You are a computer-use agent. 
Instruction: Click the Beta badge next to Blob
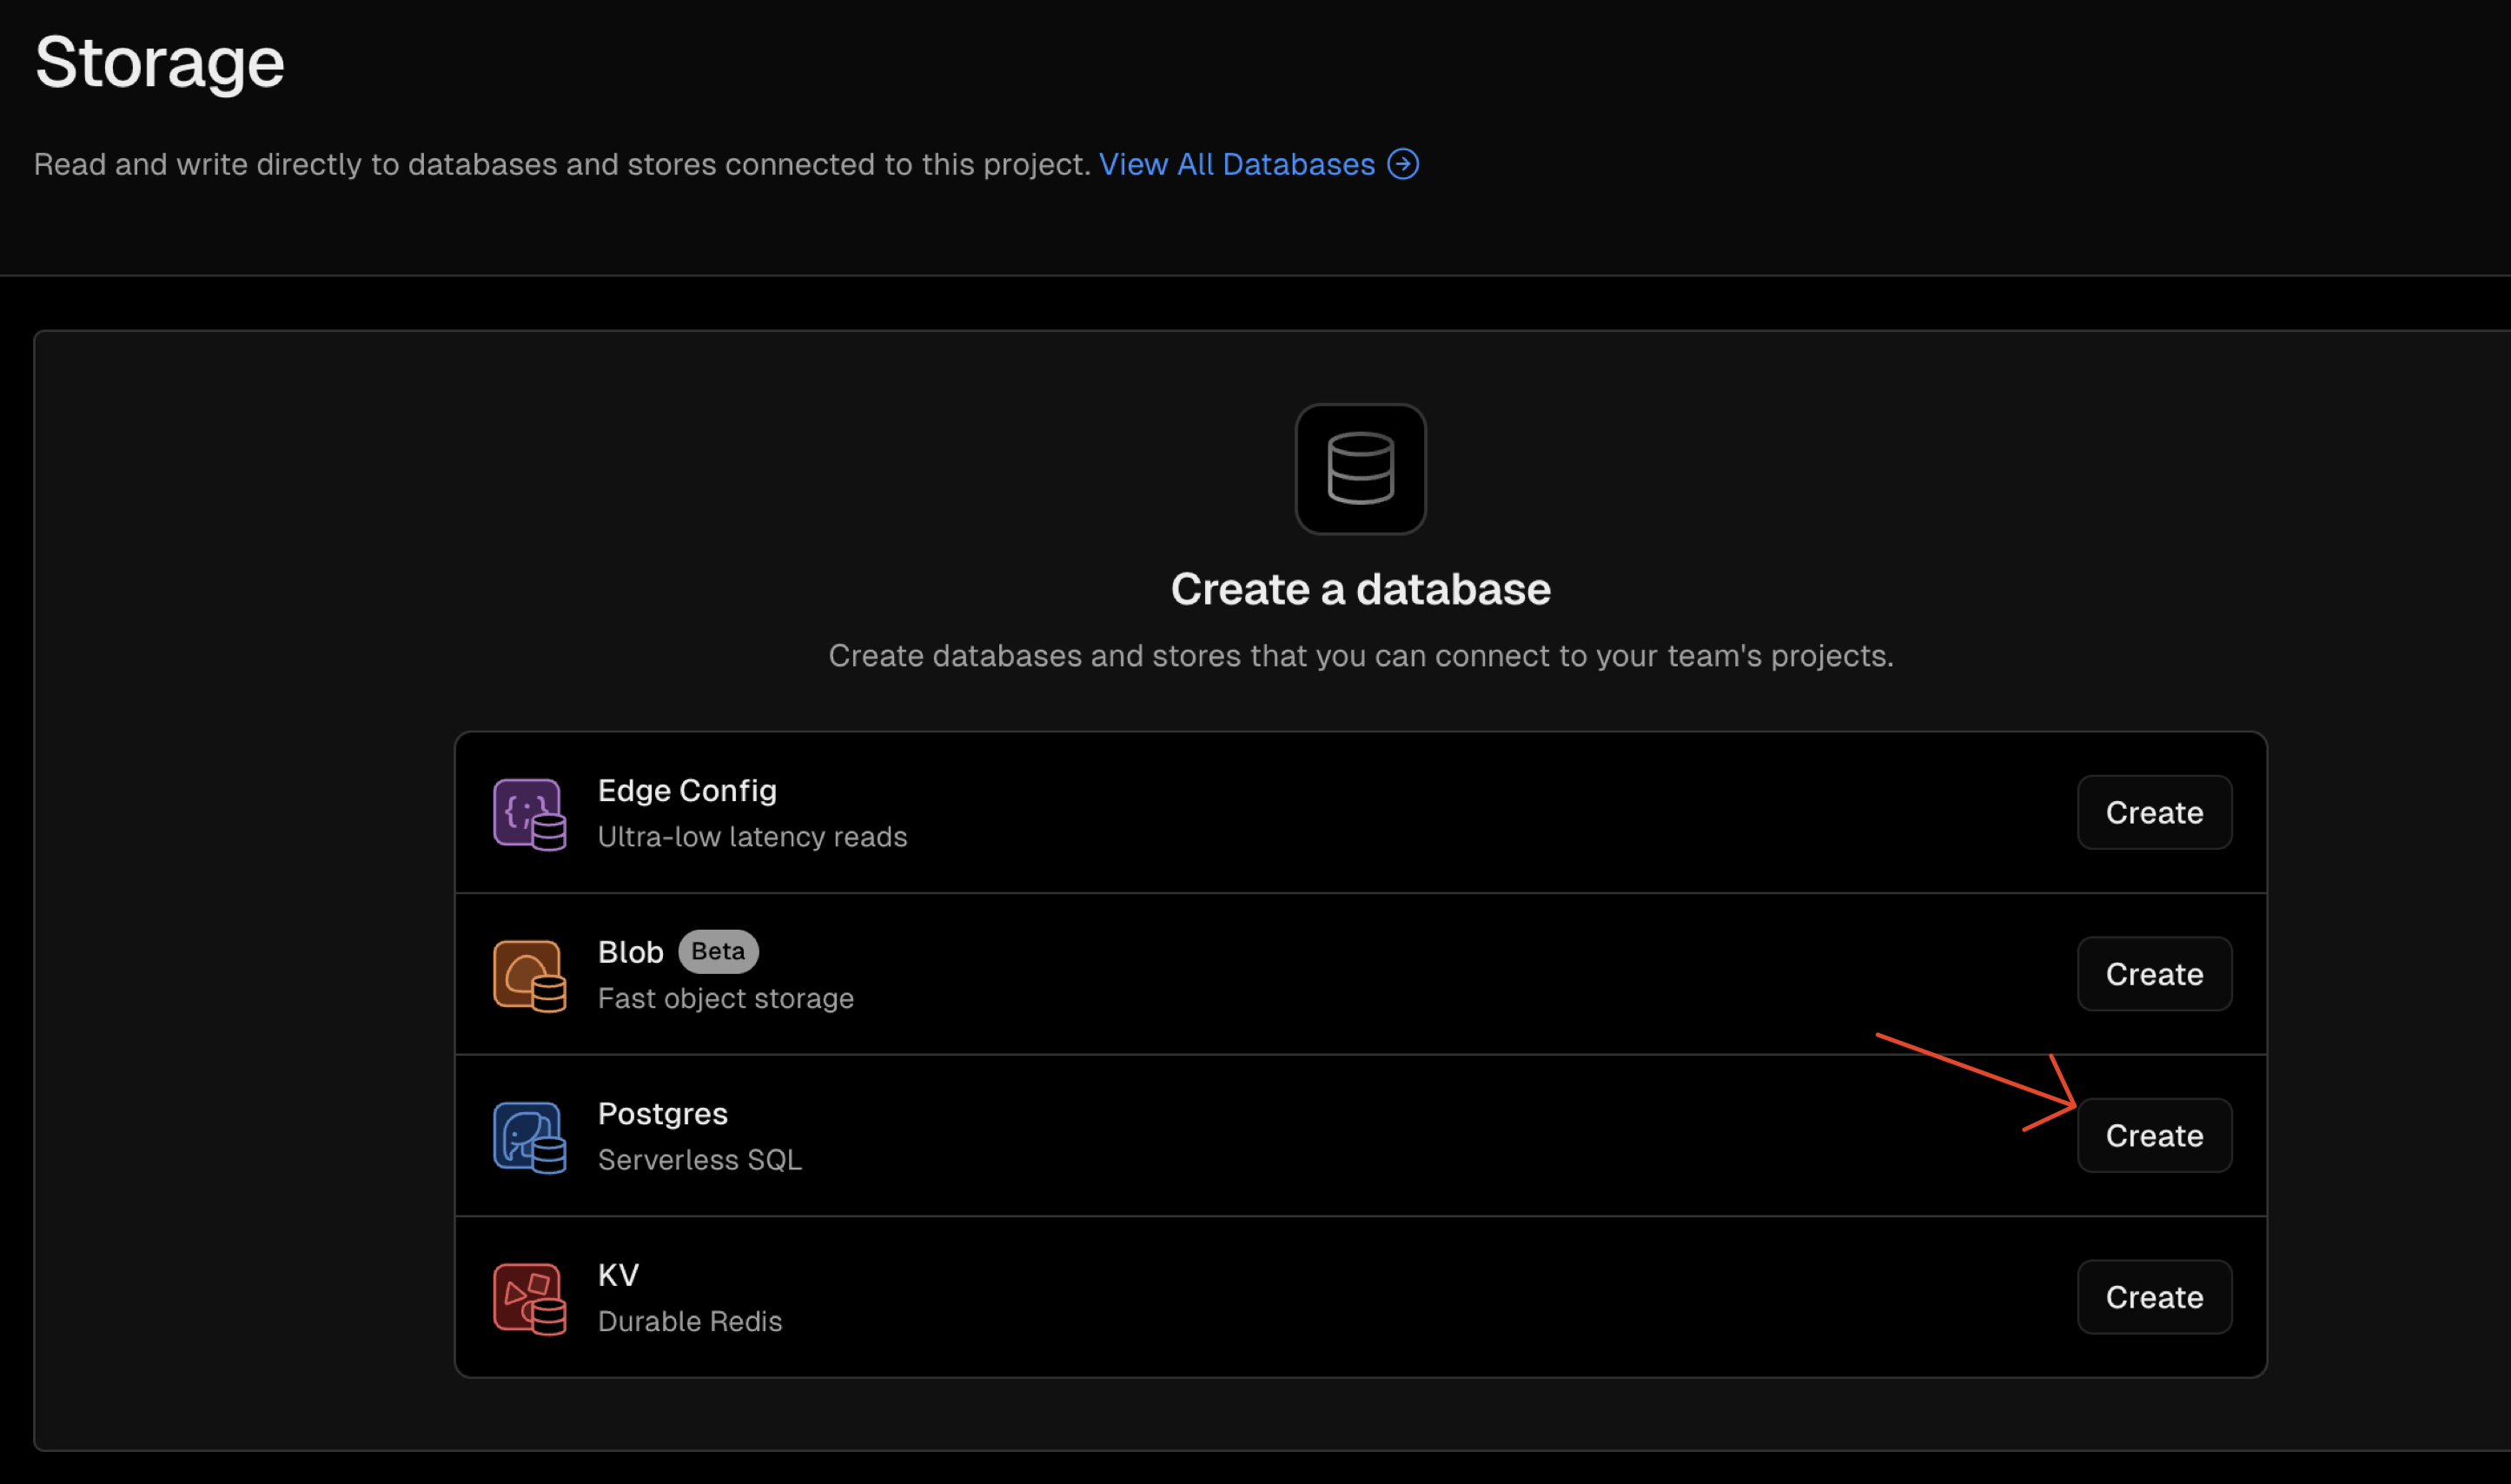click(x=718, y=951)
